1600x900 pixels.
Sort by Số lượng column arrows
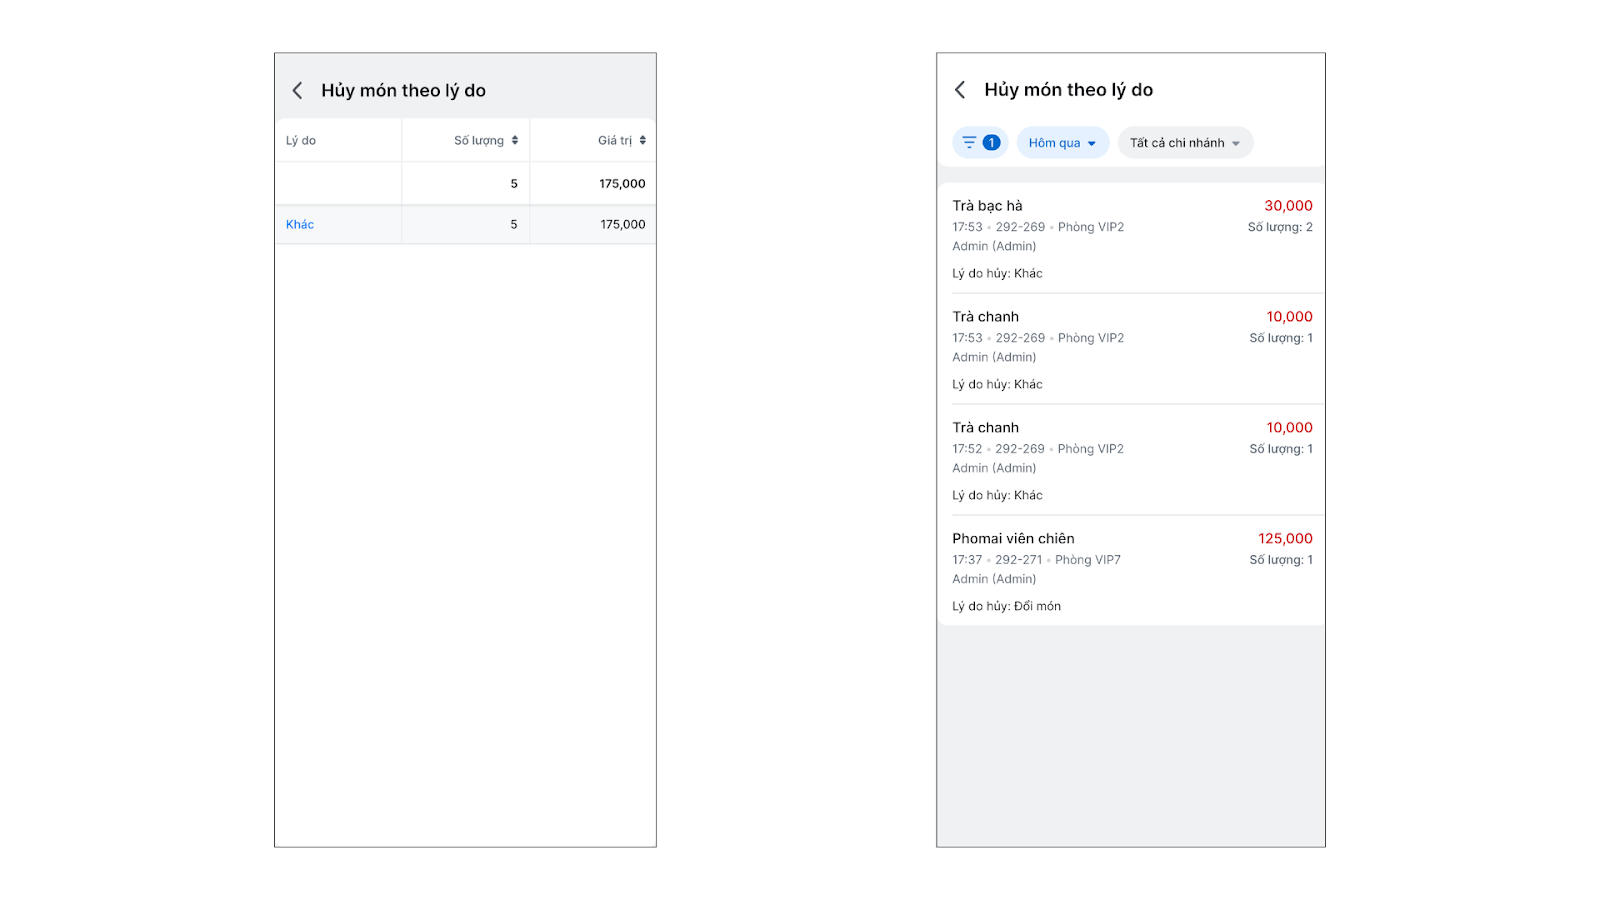pyautogui.click(x=515, y=141)
